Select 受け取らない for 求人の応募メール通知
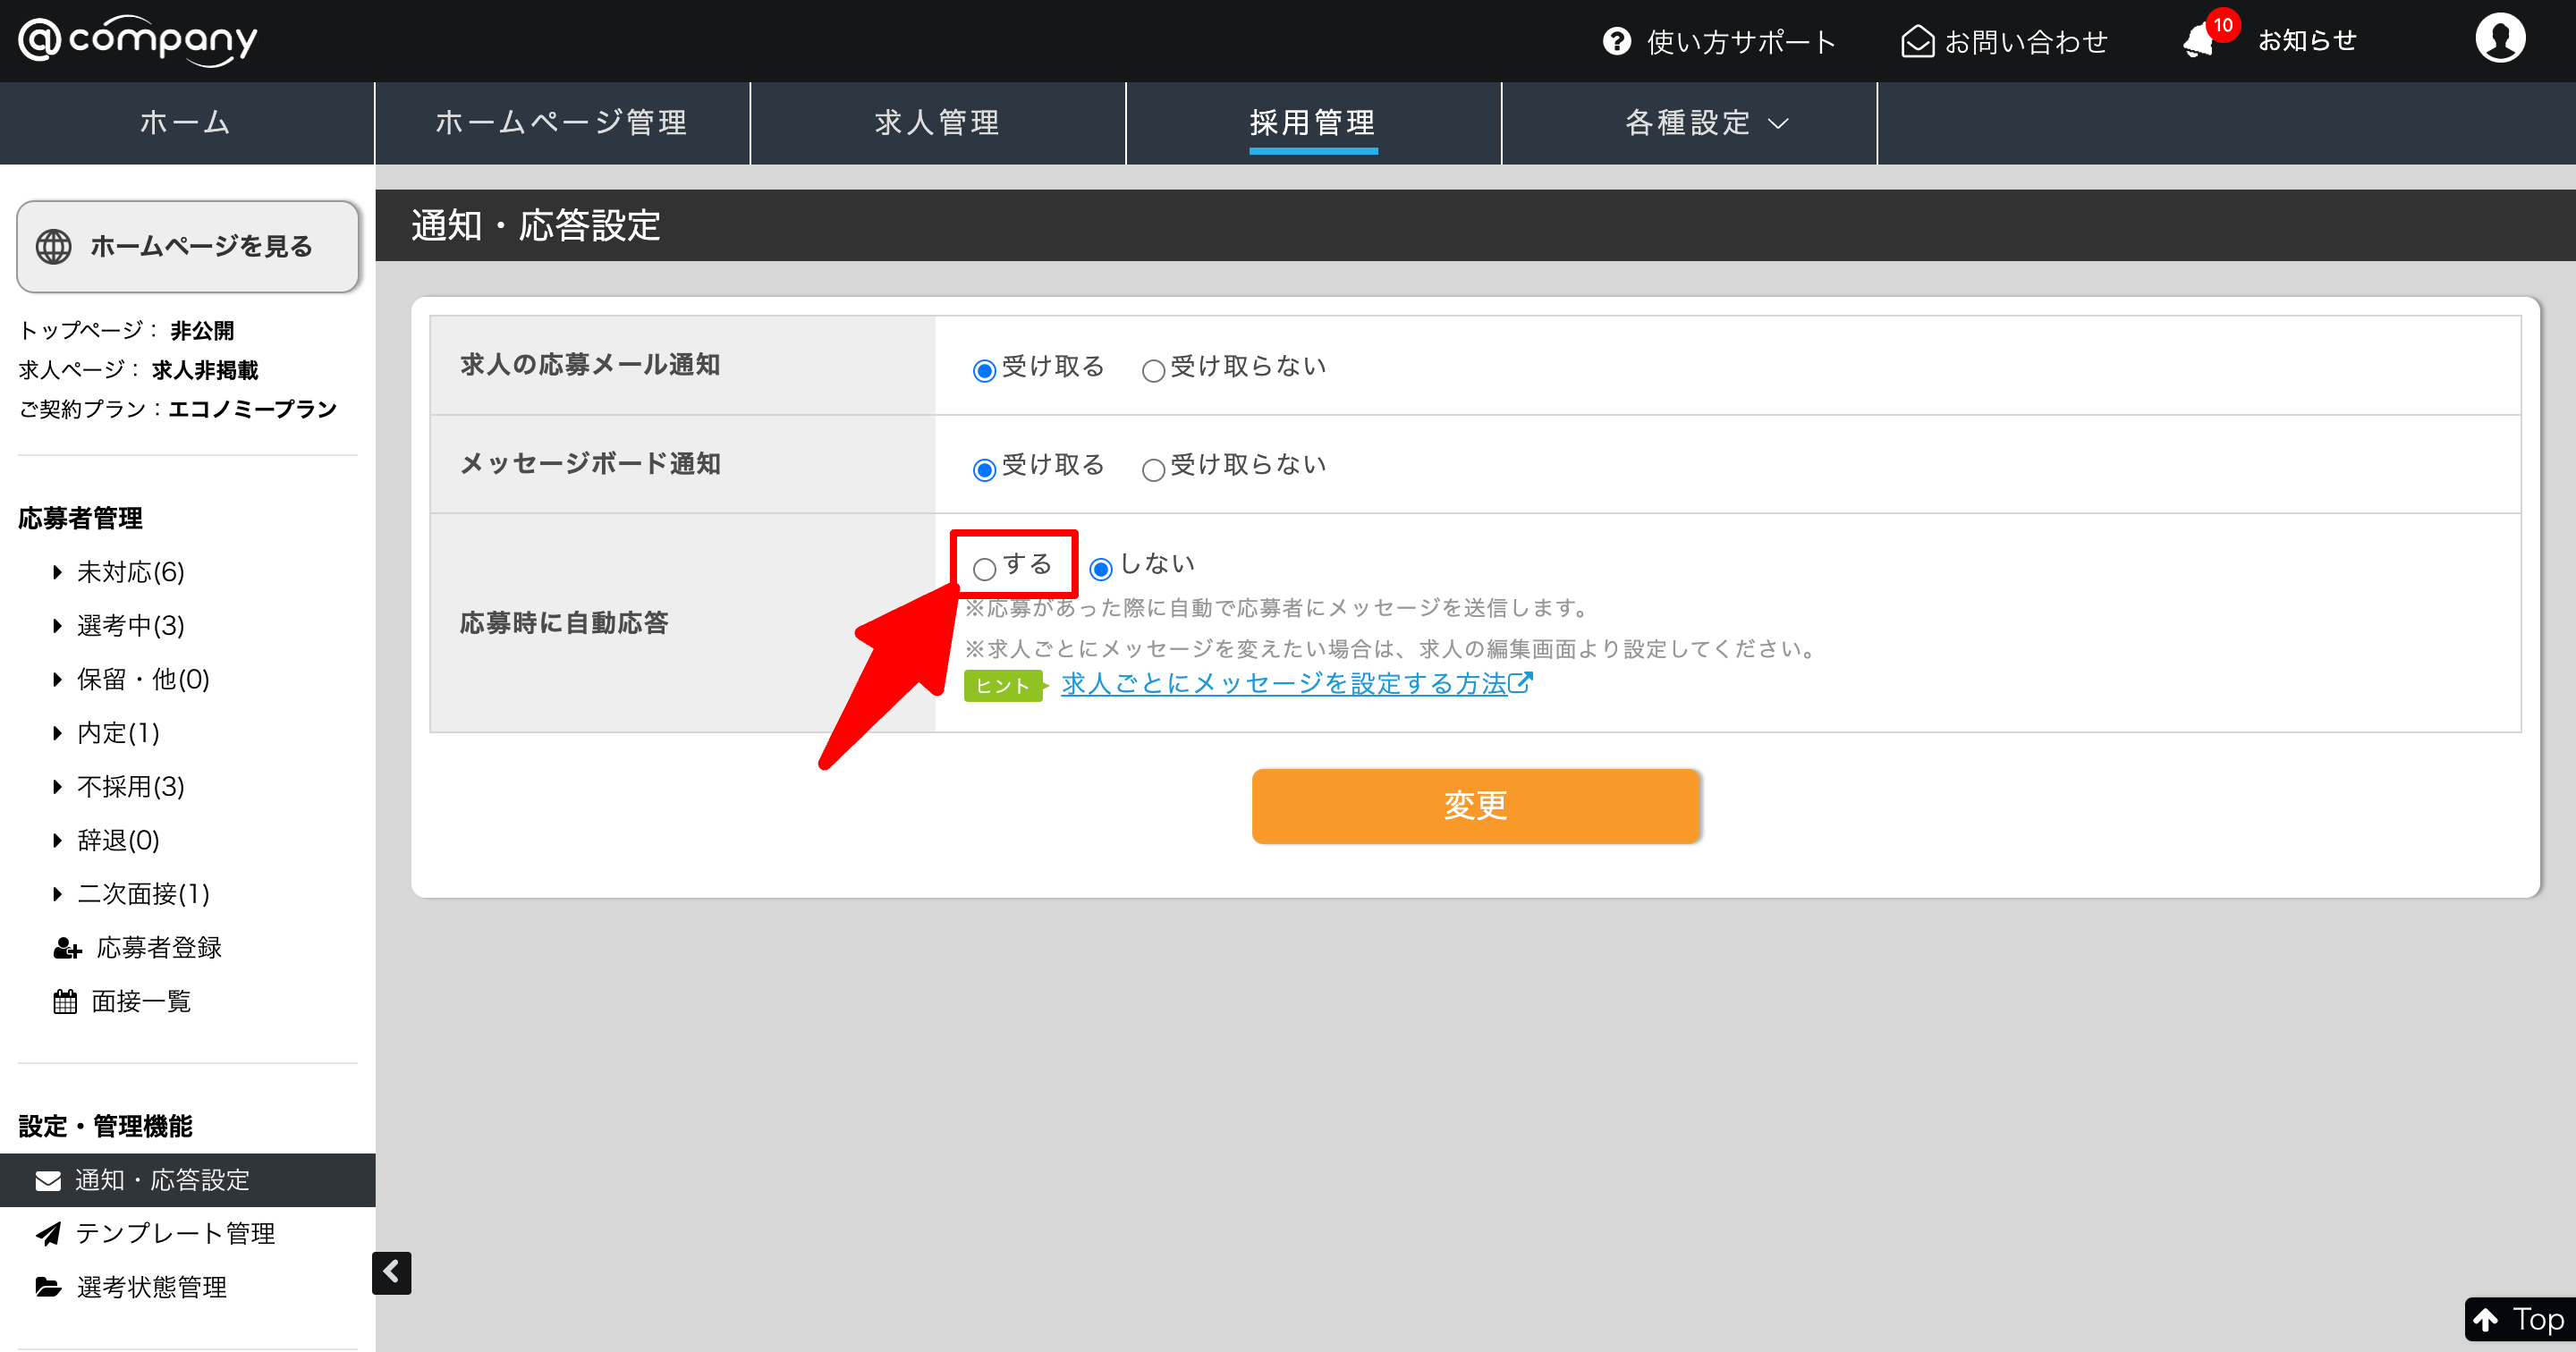This screenshot has width=2576, height=1352. 1153,371
